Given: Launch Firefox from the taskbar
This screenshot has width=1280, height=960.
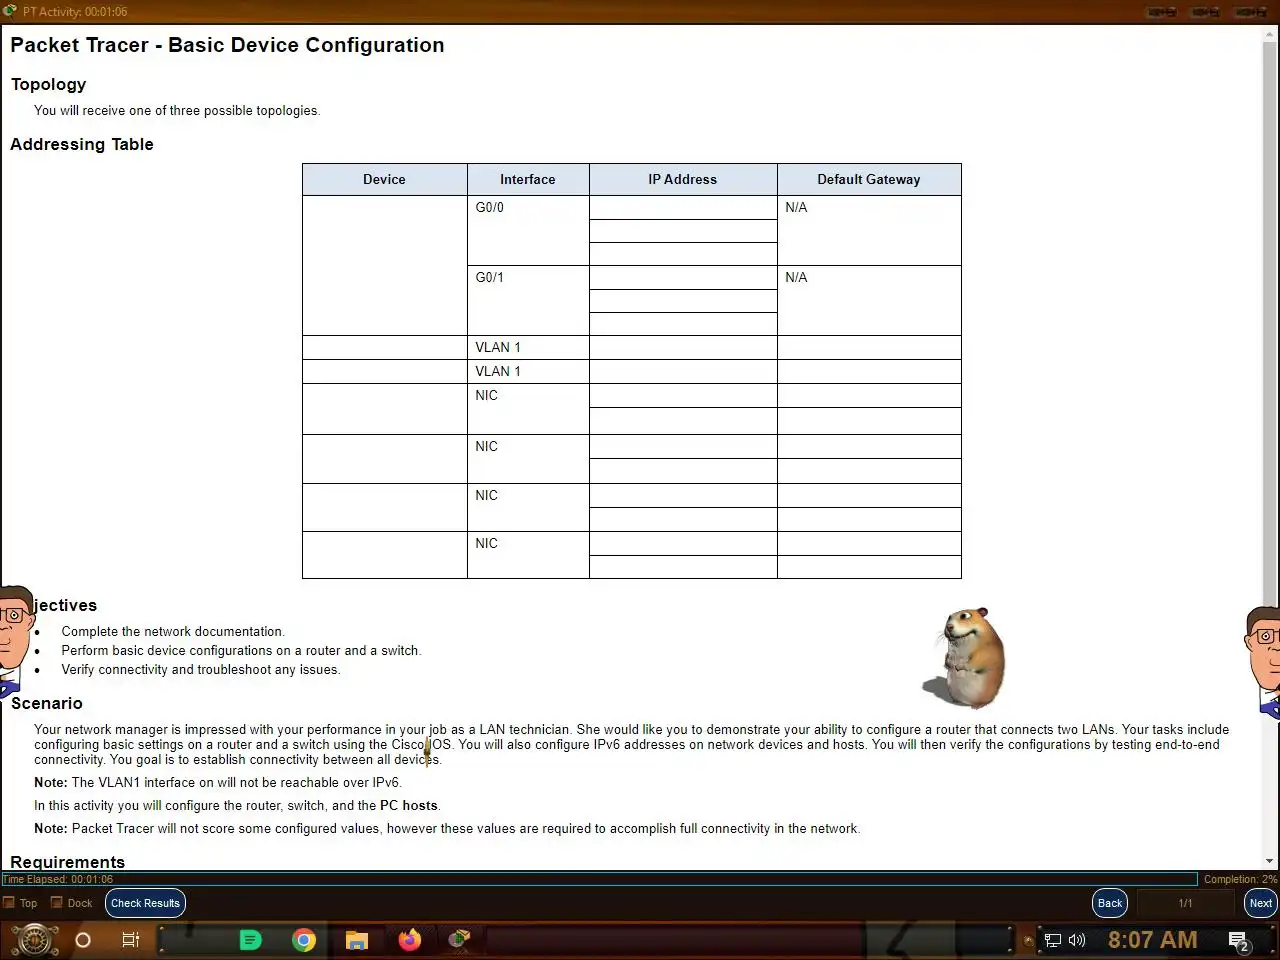Looking at the screenshot, I should tap(410, 940).
